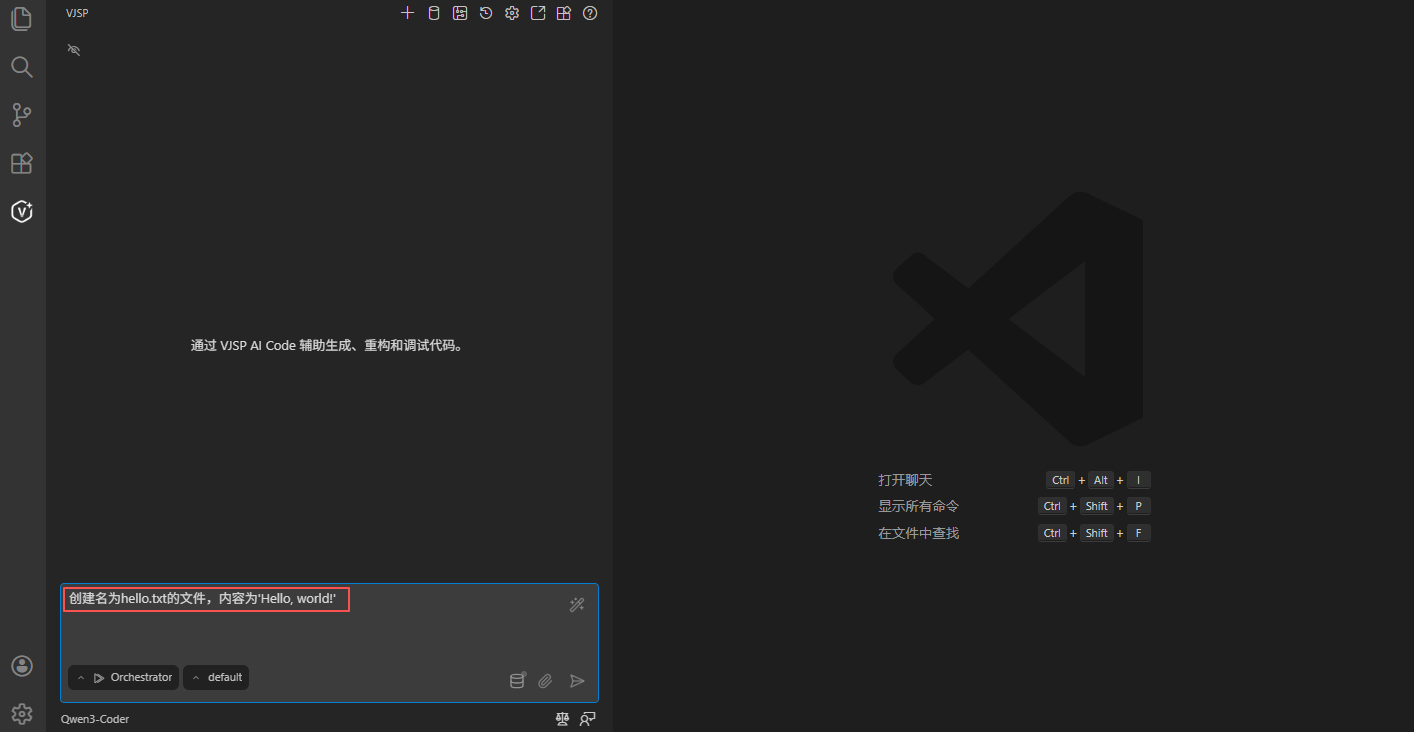
Task: Switch to the Explorer view in activity bar
Action: pos(22,19)
